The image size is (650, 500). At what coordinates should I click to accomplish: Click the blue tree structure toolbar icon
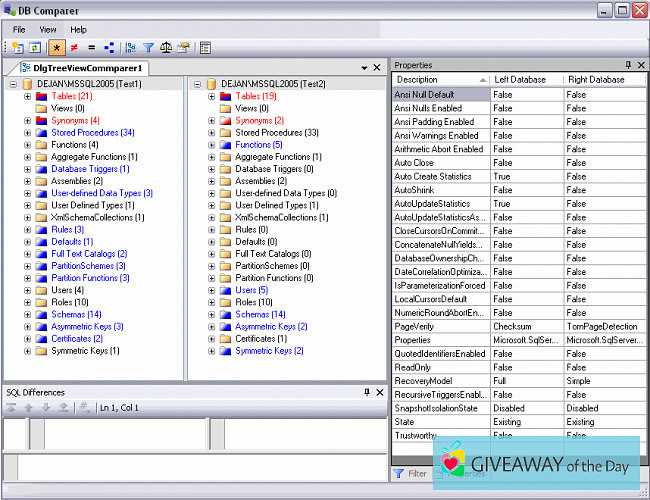108,47
